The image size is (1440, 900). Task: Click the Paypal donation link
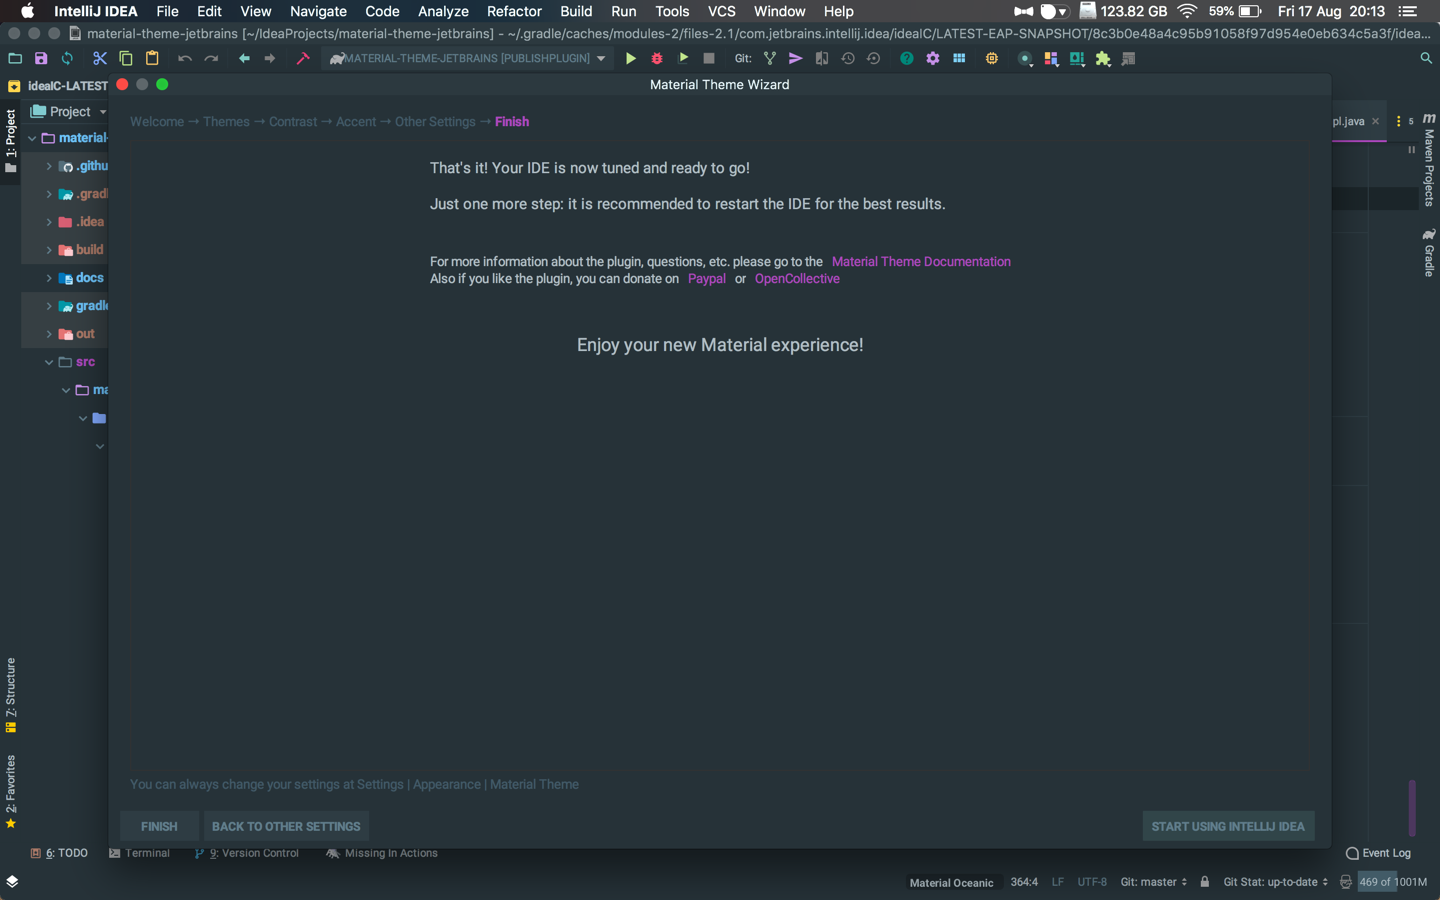[x=707, y=279]
